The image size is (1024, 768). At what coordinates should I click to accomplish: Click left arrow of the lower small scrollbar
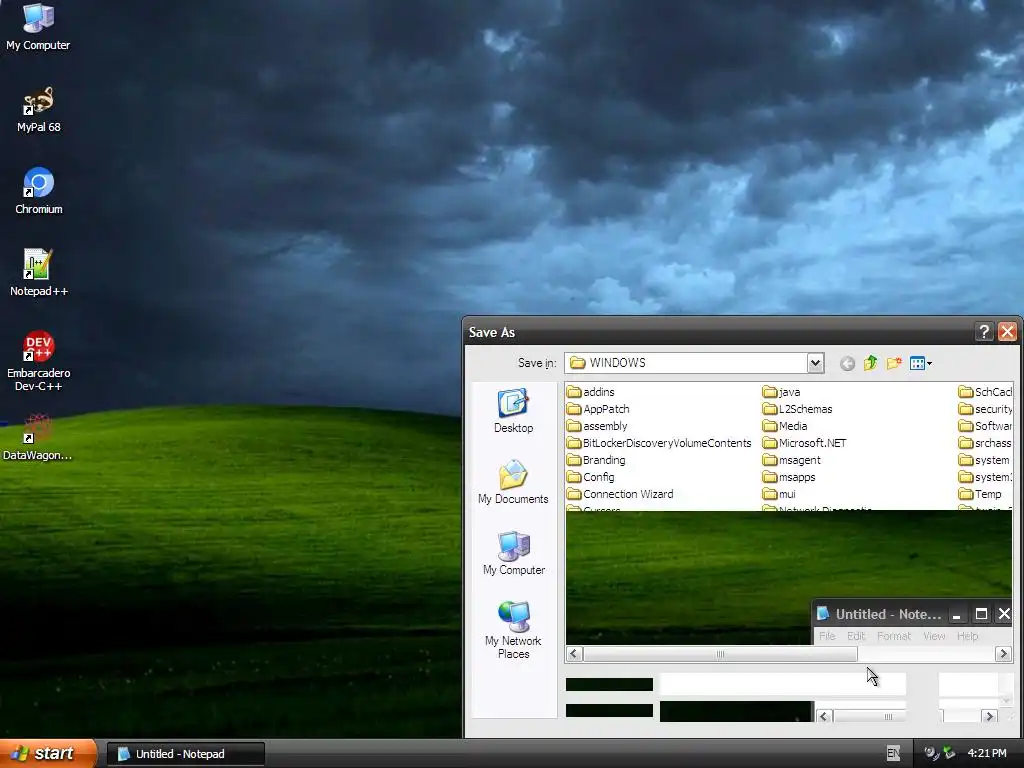[824, 716]
